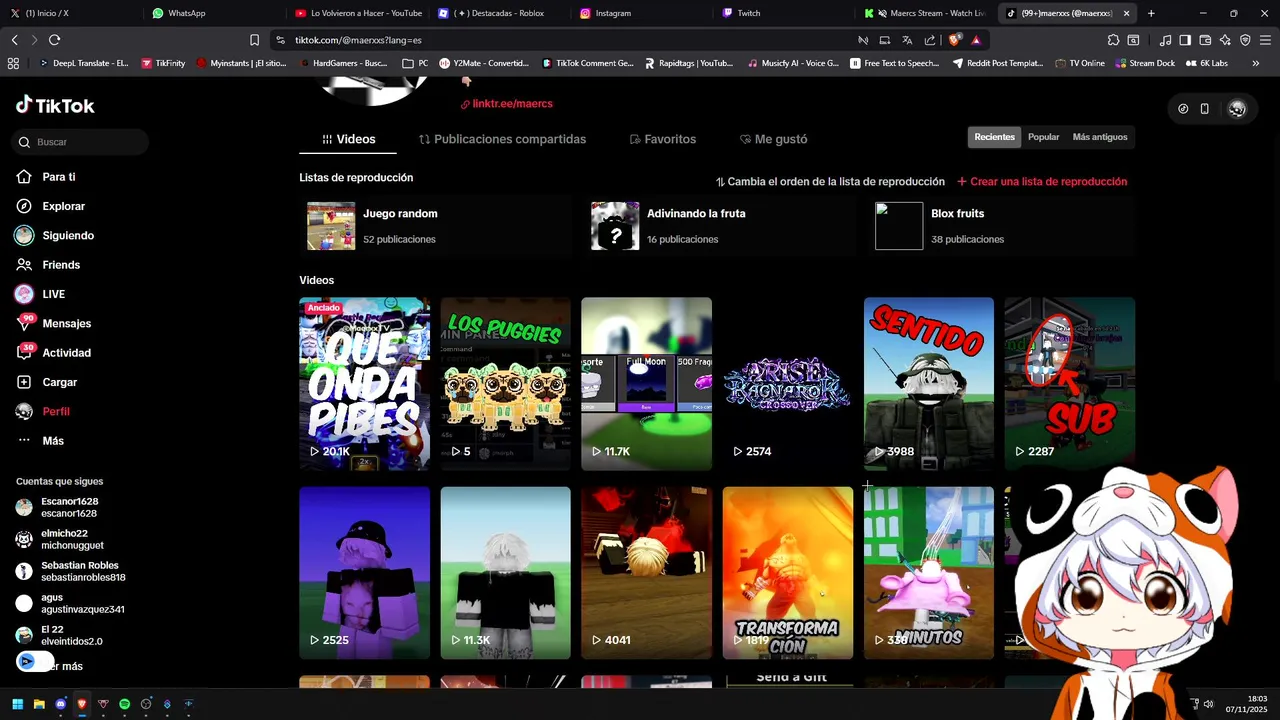
Task: Open Blox fruits playlist
Action: click(x=1003, y=226)
